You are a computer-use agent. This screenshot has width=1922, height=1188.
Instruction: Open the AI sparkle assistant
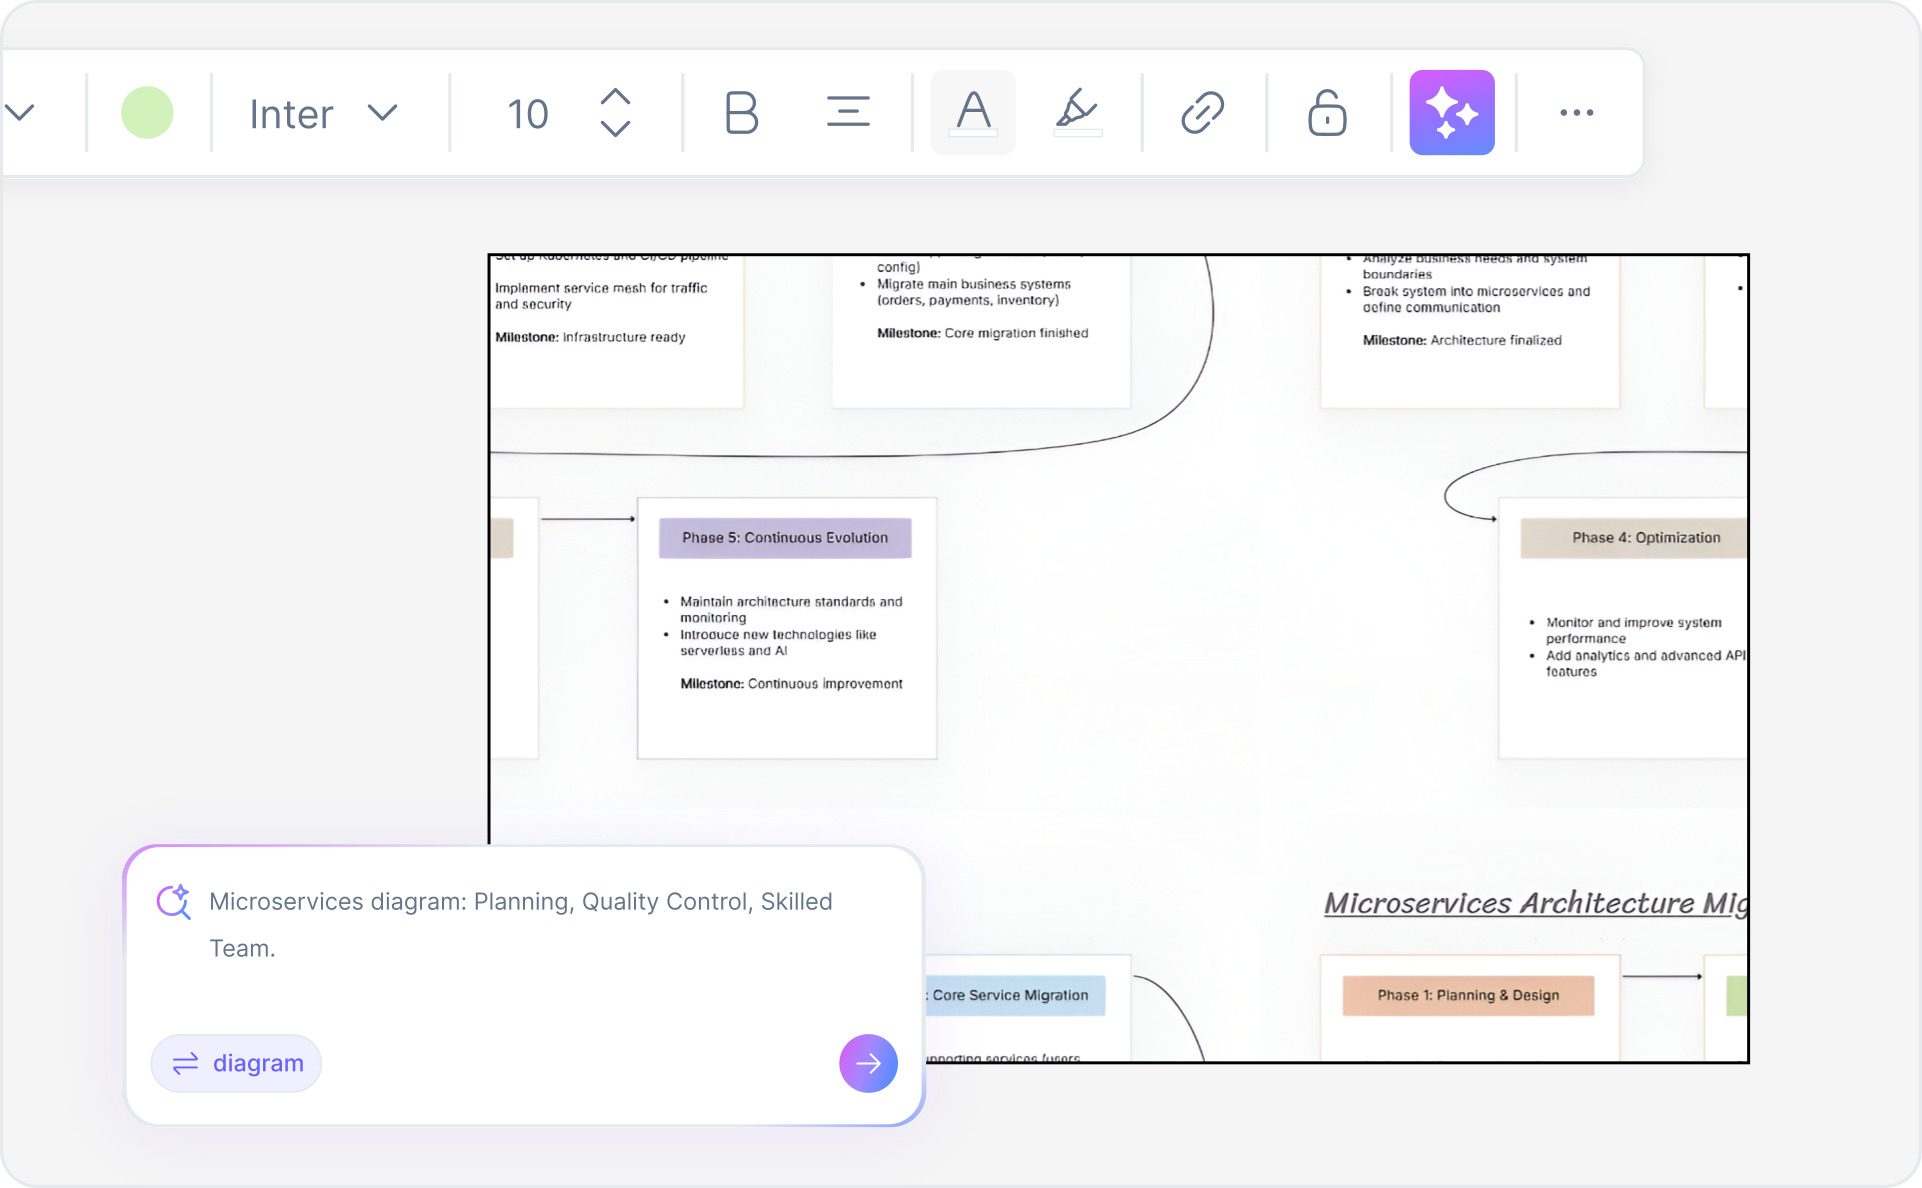point(1452,112)
